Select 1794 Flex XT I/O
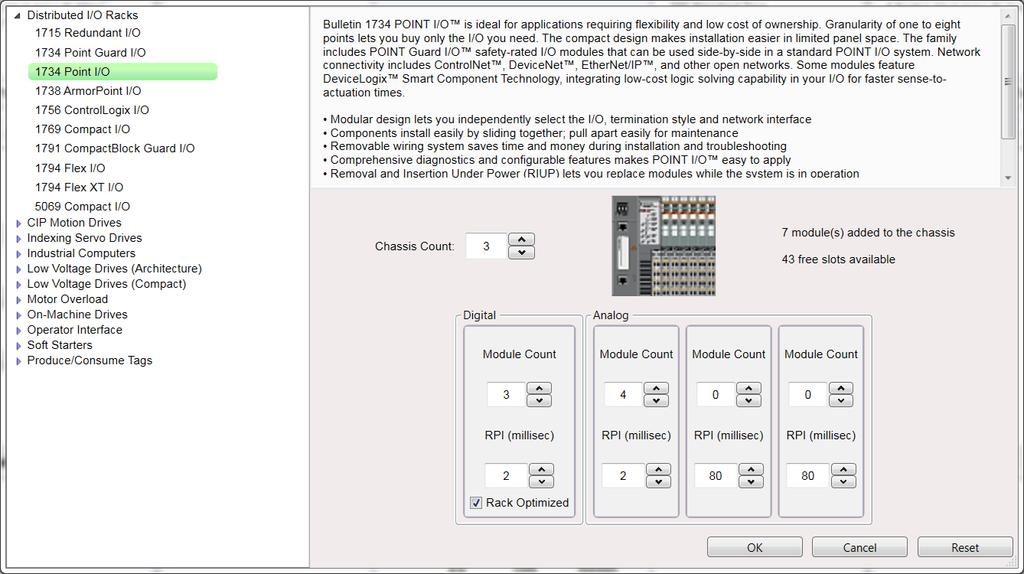Viewport: 1024px width, 574px height. click(79, 187)
